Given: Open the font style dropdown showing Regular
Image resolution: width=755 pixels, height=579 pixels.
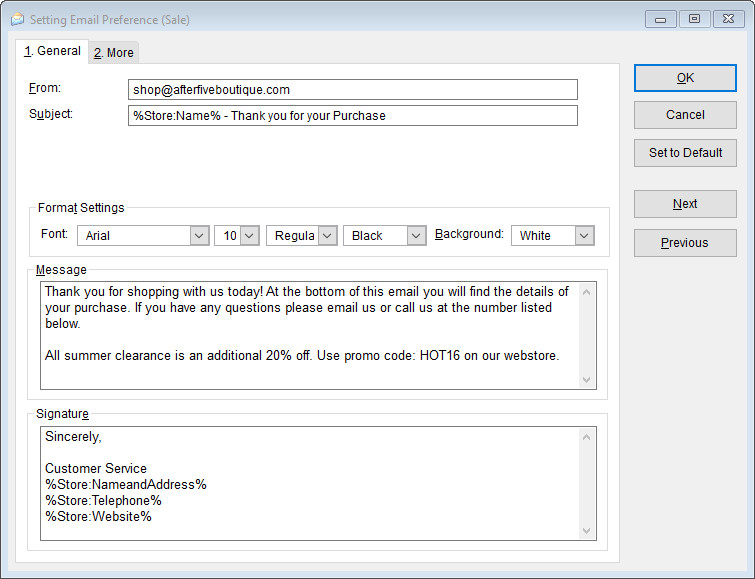Looking at the screenshot, I should click(x=301, y=236).
